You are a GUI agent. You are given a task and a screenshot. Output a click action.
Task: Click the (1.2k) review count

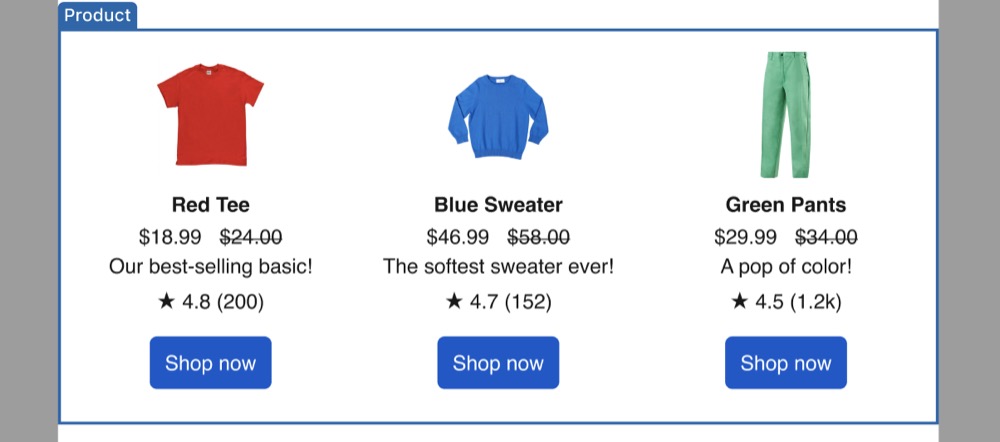point(815,301)
